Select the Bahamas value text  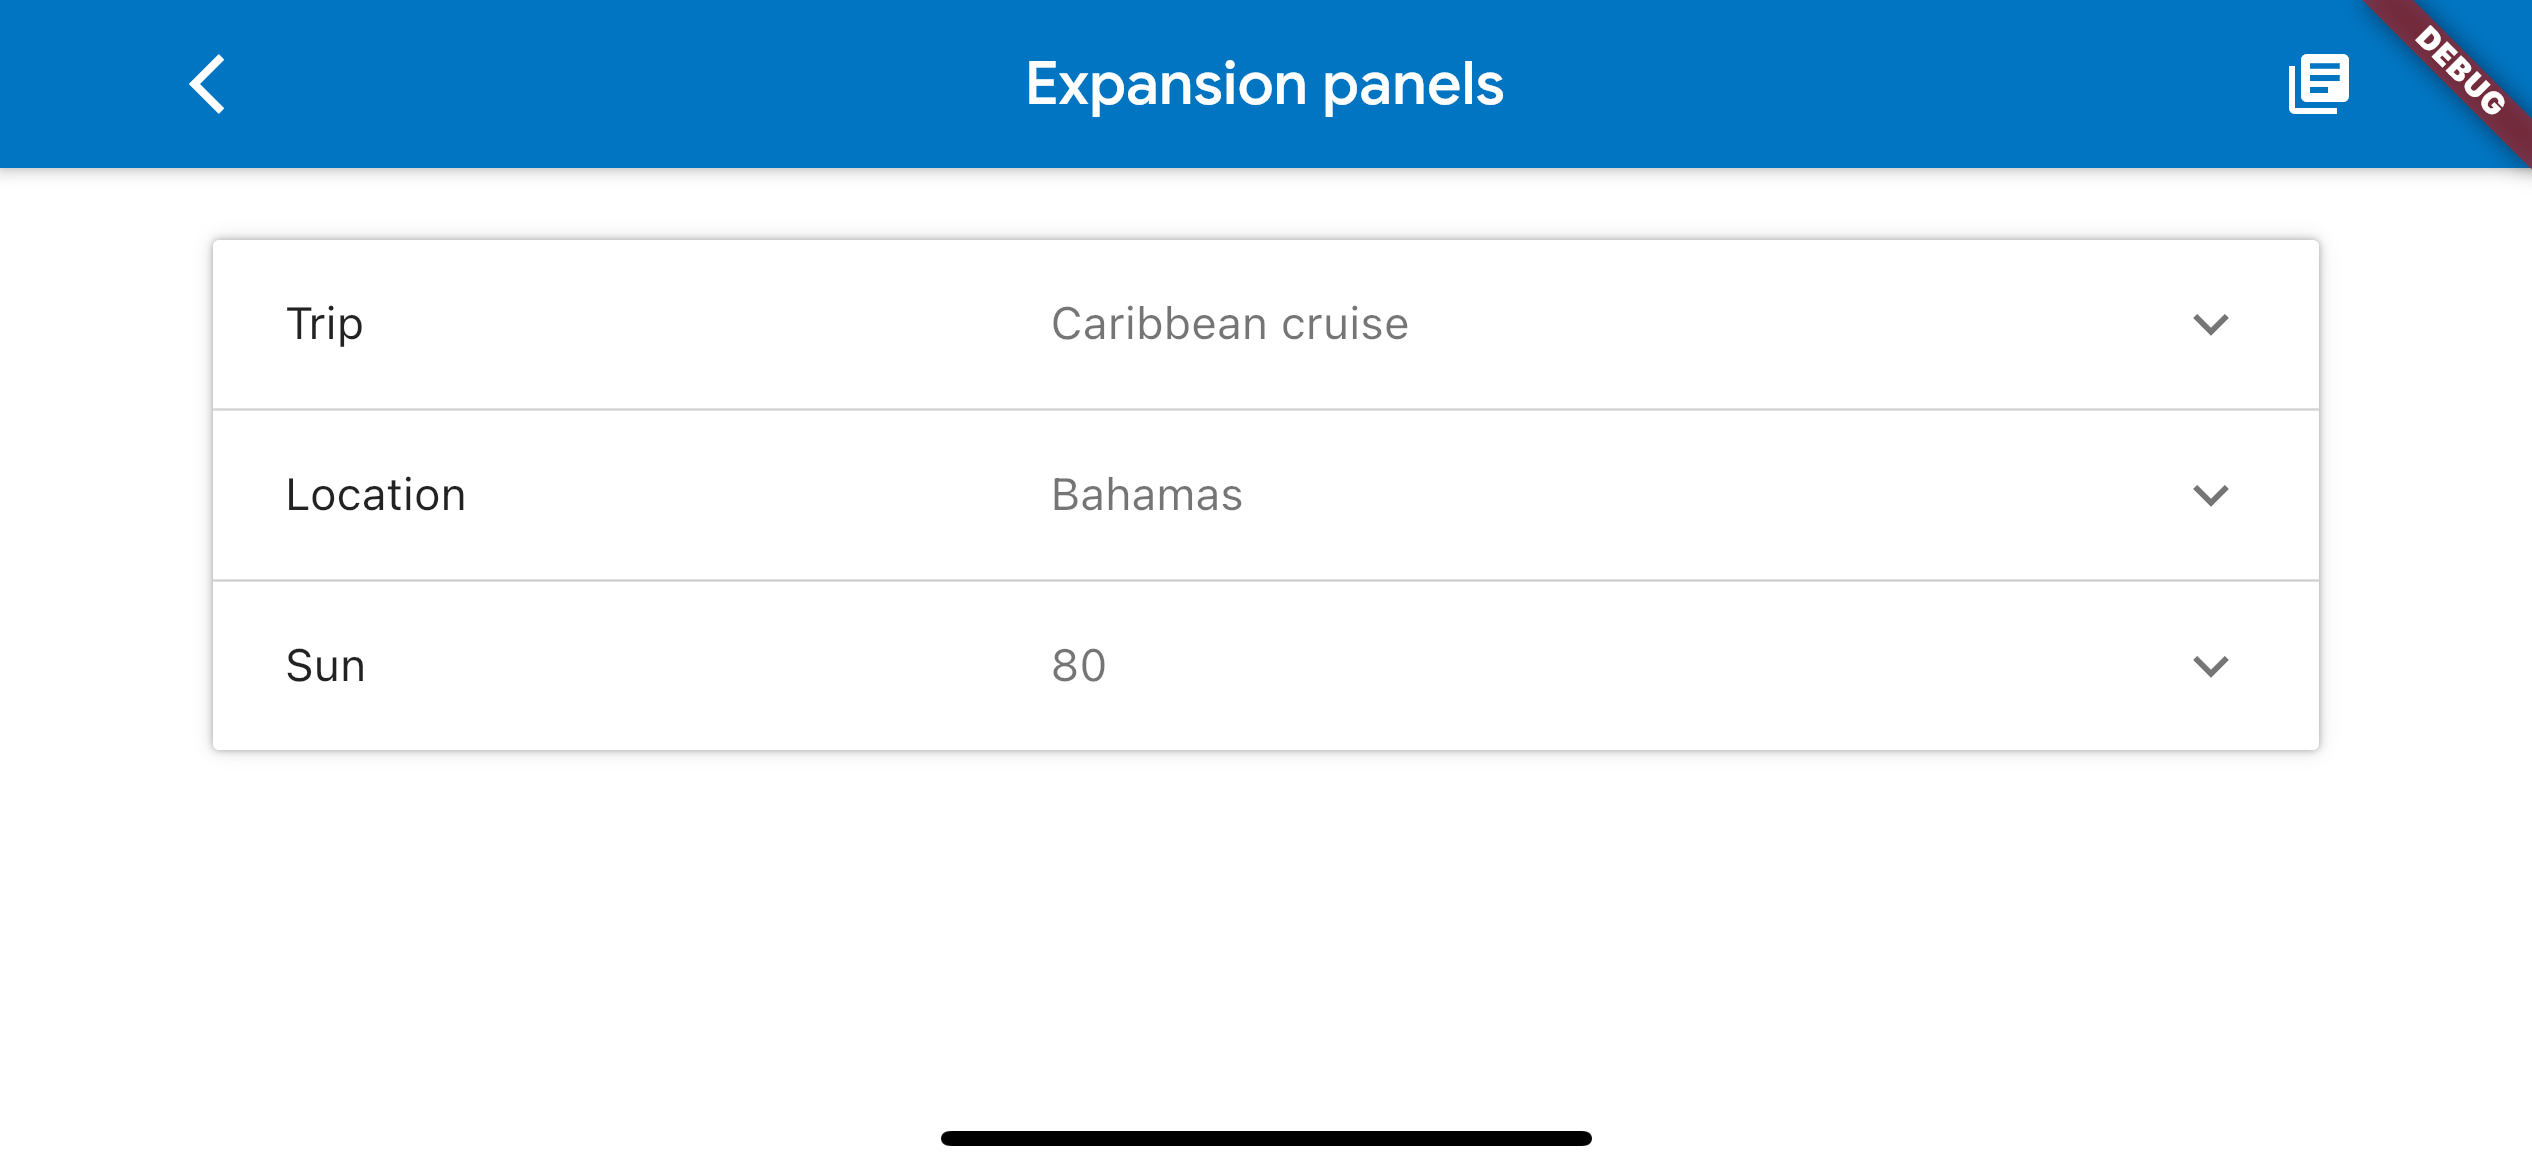[1146, 493]
